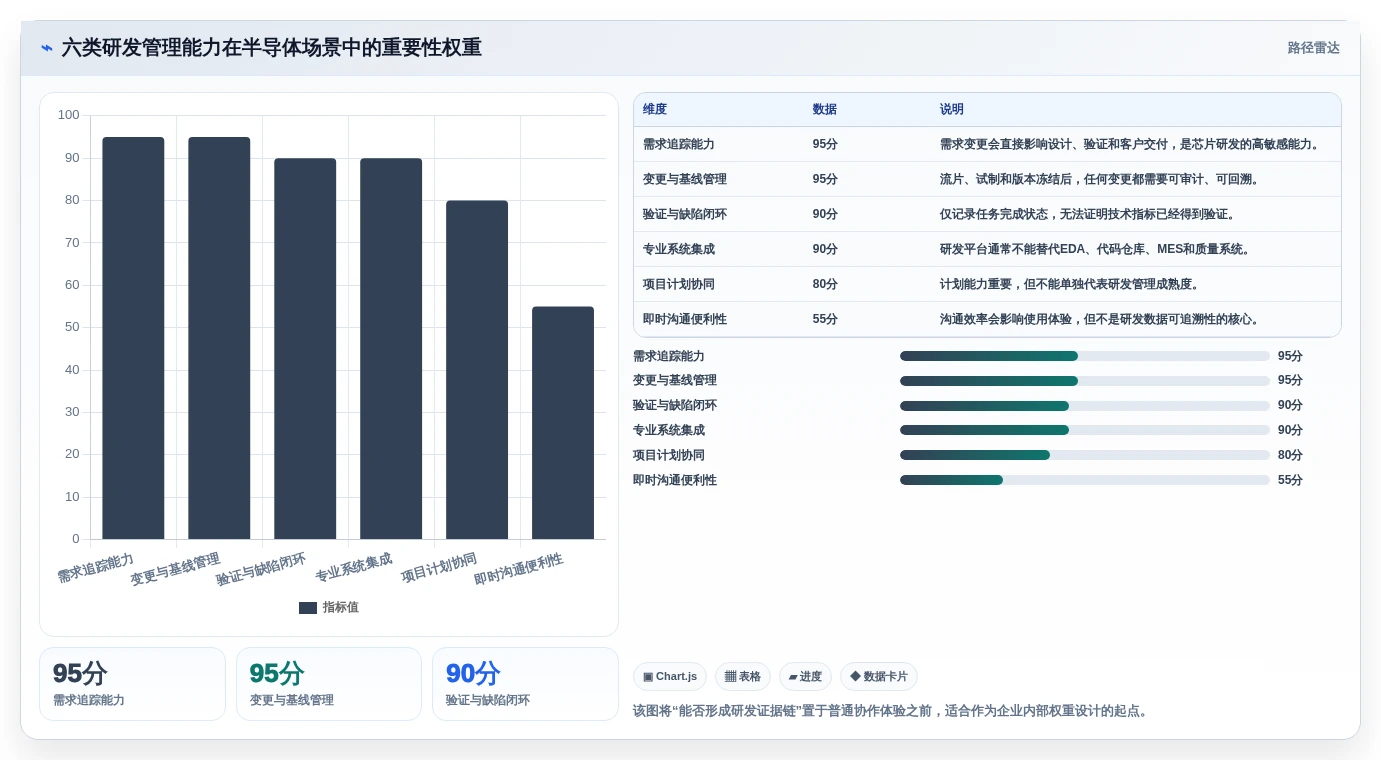
Task: Select the 进度 tag chip
Action: click(x=806, y=677)
